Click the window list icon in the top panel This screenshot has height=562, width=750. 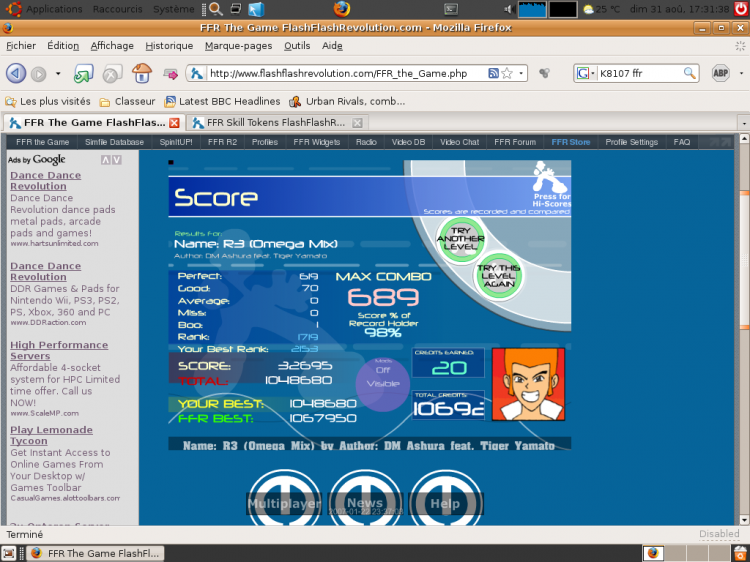point(236,9)
